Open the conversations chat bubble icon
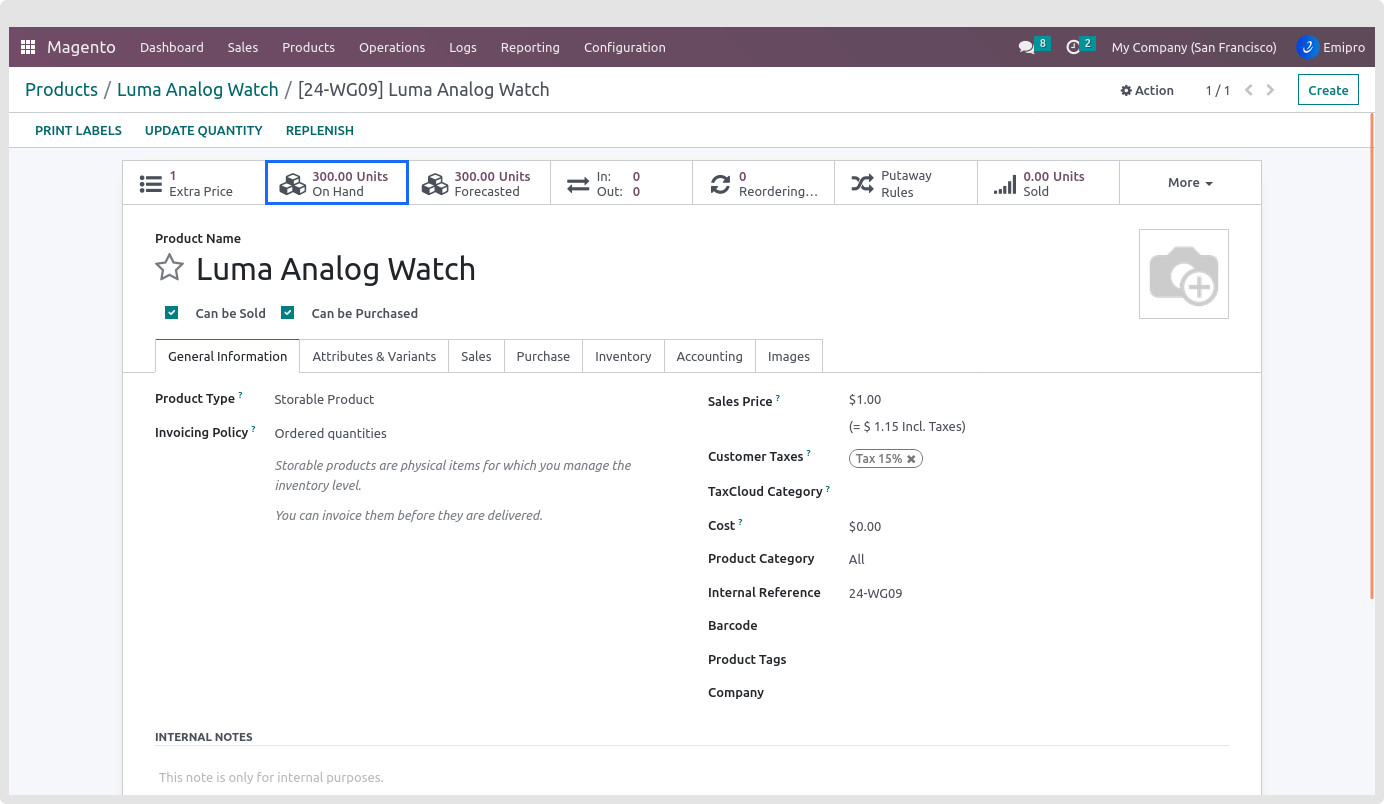Image resolution: width=1384 pixels, height=804 pixels. tap(1026, 47)
